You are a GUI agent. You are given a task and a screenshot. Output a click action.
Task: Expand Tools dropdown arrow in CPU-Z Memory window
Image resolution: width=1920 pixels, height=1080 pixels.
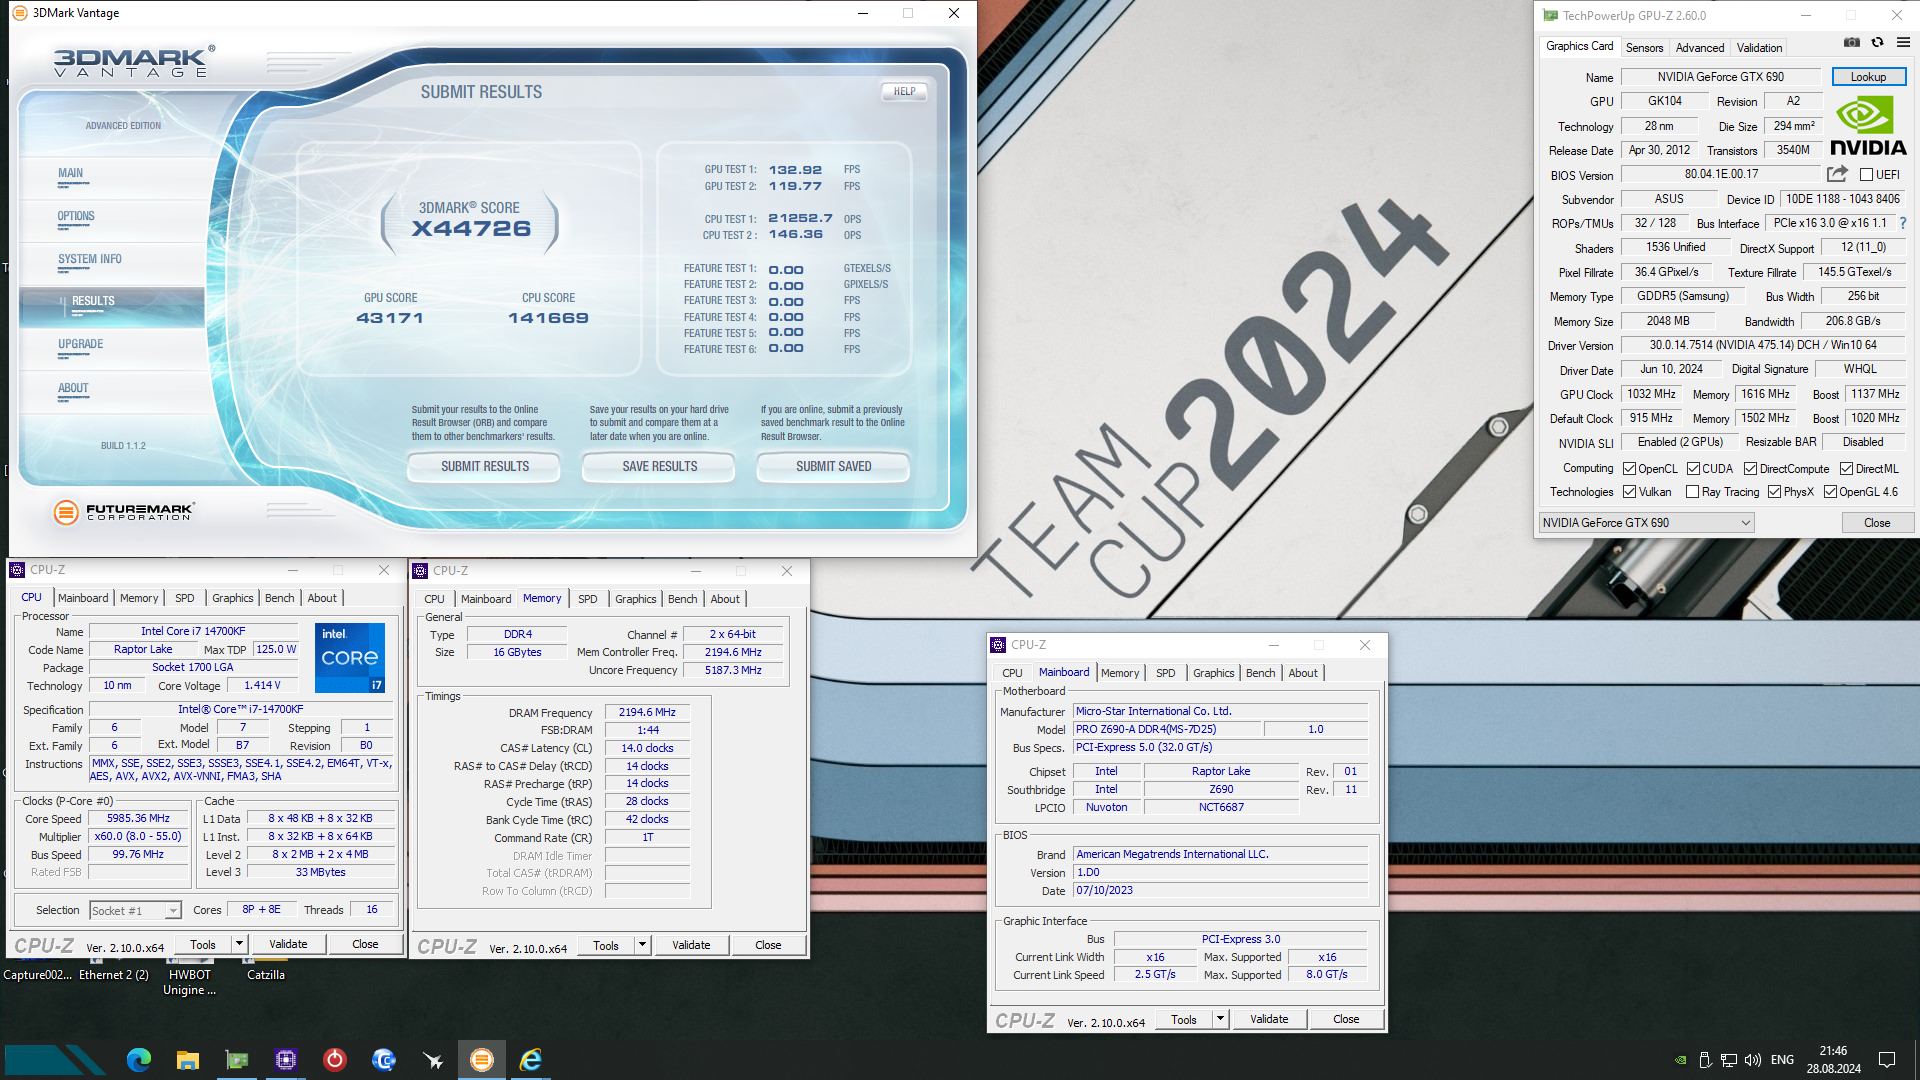click(642, 945)
